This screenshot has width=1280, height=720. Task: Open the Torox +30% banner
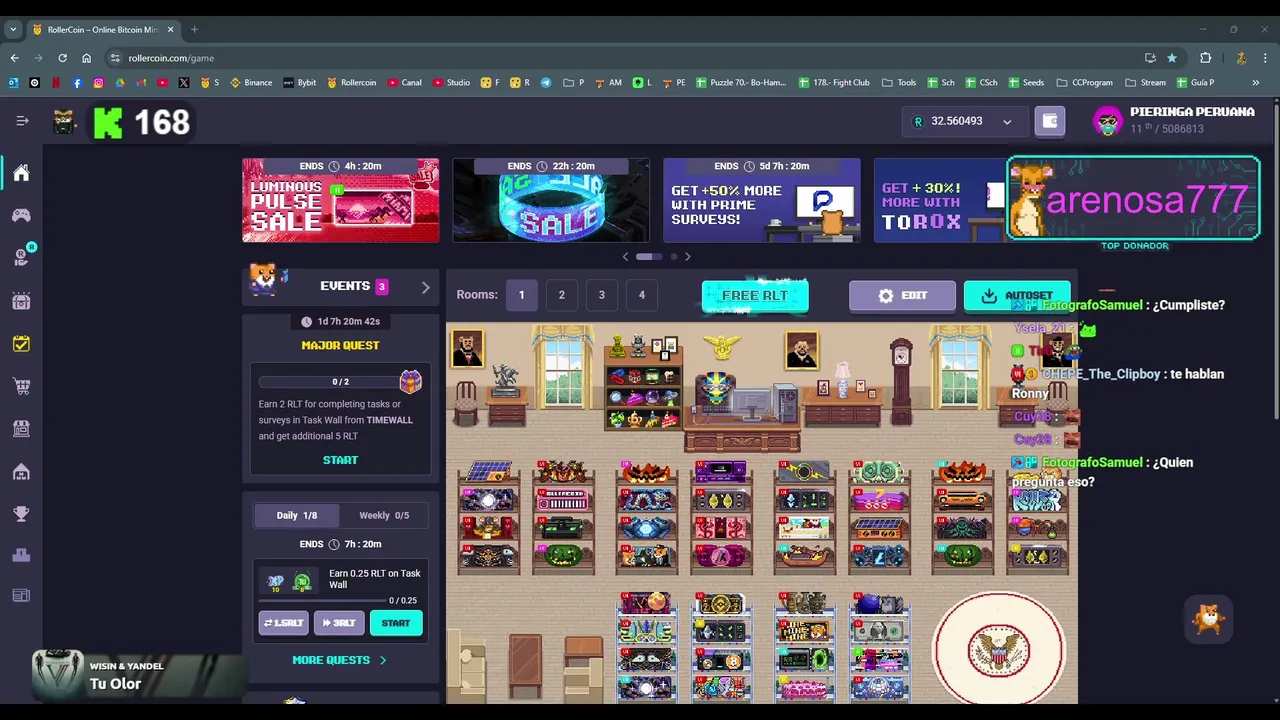pyautogui.click(x=940, y=200)
